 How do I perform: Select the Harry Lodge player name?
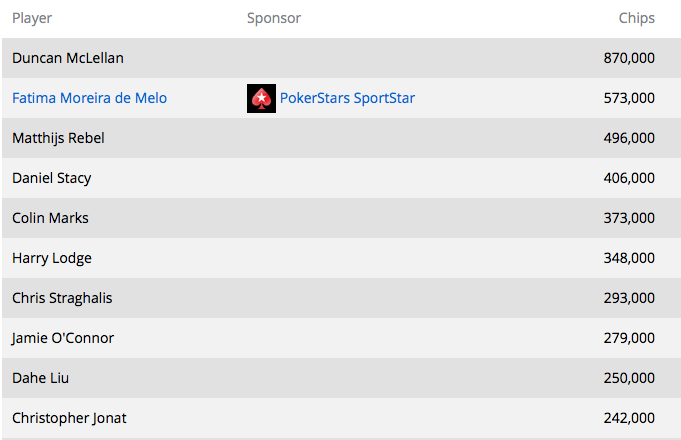pyautogui.click(x=52, y=258)
